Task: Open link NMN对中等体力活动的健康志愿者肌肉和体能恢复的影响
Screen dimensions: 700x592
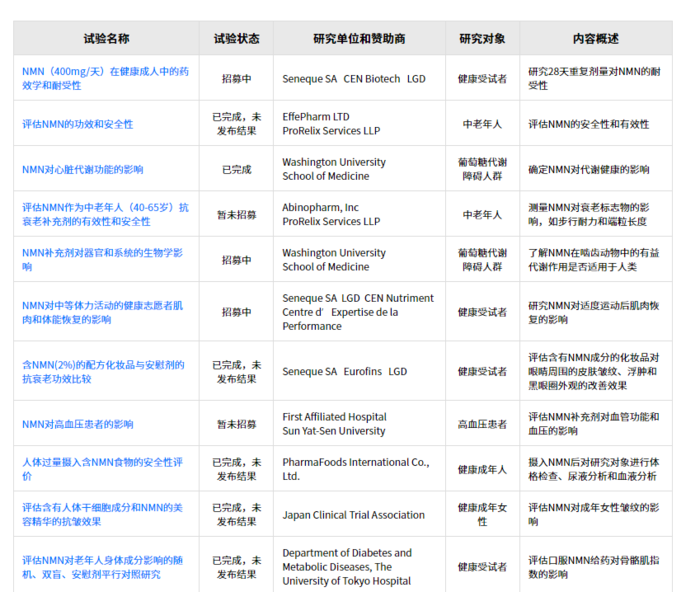Action: coord(103,312)
